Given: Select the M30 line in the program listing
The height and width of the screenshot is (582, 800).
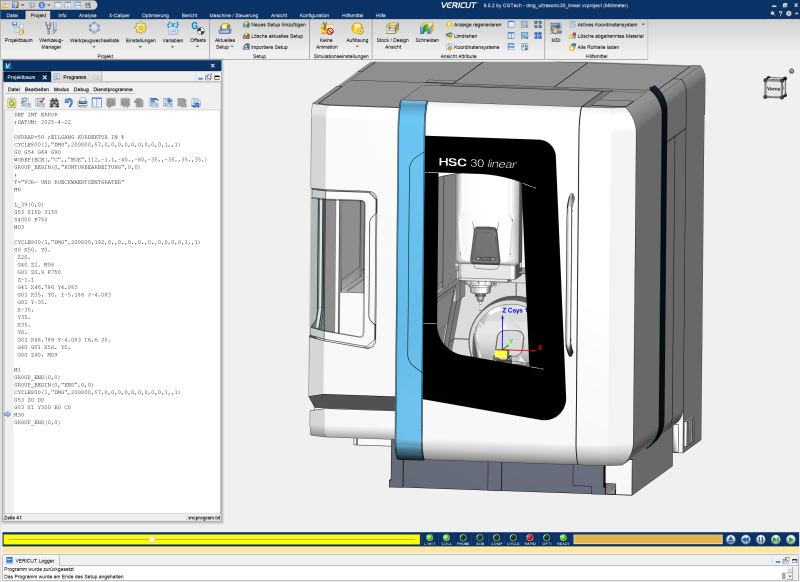Looking at the screenshot, I should click(x=19, y=415).
